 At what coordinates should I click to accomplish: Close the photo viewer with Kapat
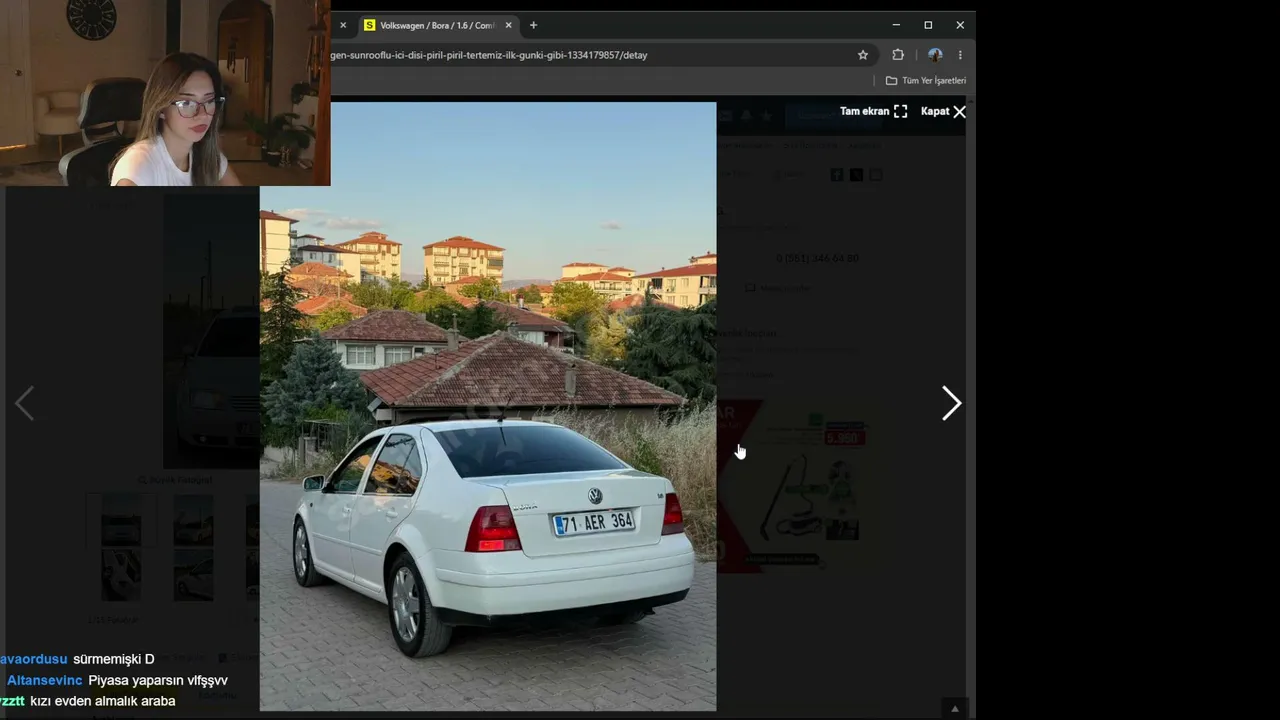pyautogui.click(x=944, y=111)
